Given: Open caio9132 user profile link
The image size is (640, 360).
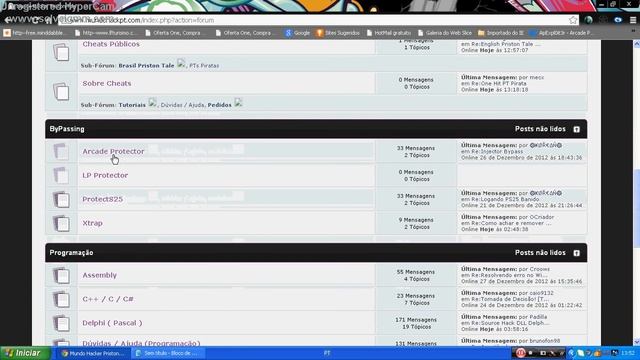Looking at the screenshot, I should [541, 293].
